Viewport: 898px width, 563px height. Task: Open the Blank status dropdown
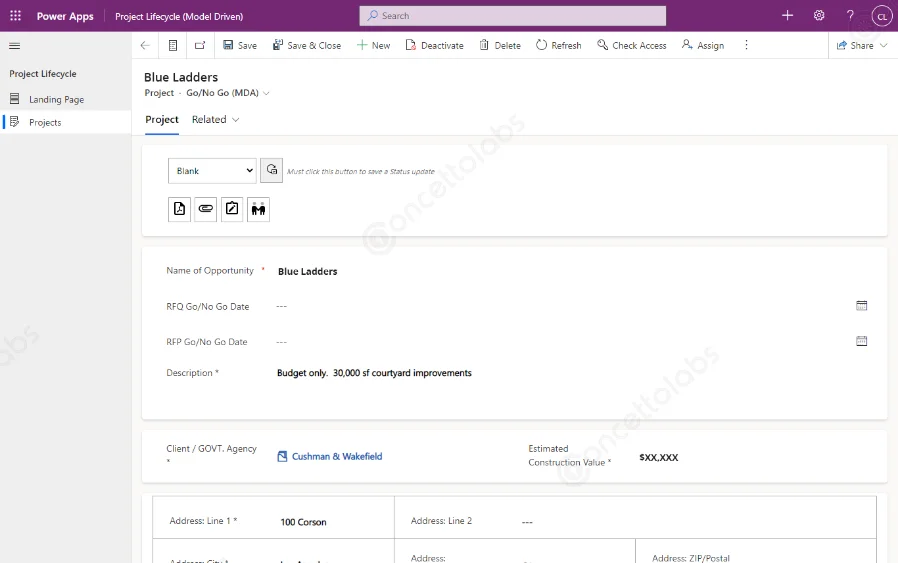click(212, 171)
